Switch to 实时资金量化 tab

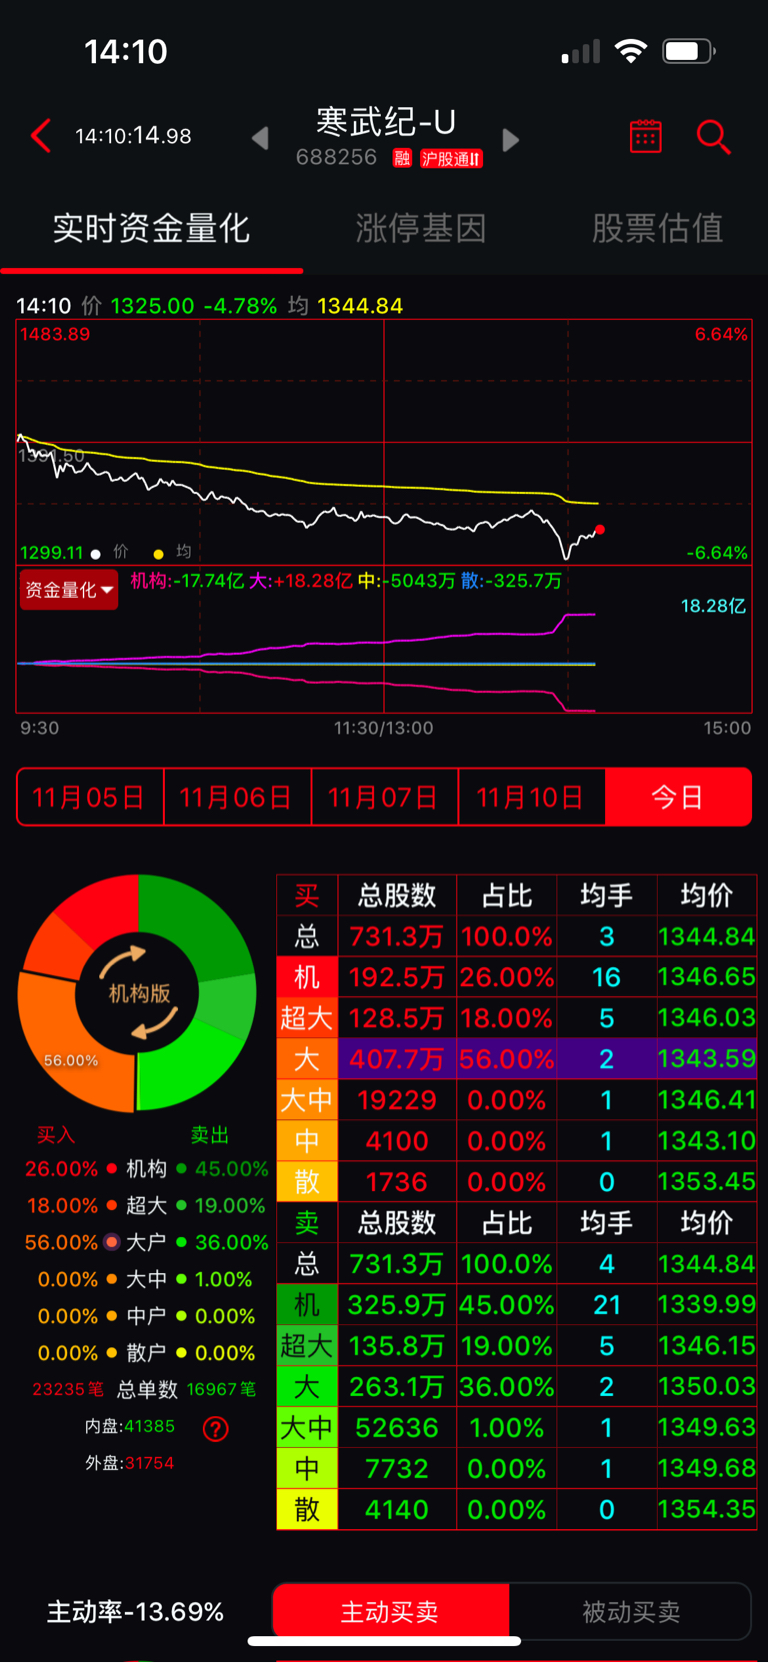151,228
